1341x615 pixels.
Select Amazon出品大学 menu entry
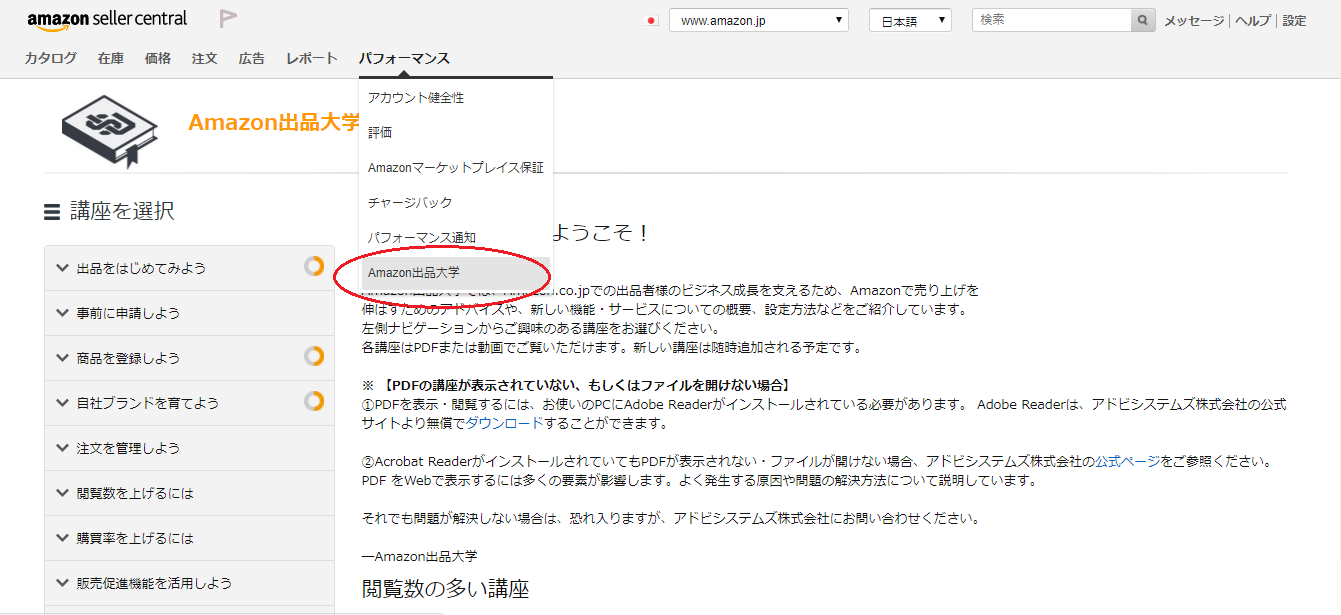(x=455, y=272)
